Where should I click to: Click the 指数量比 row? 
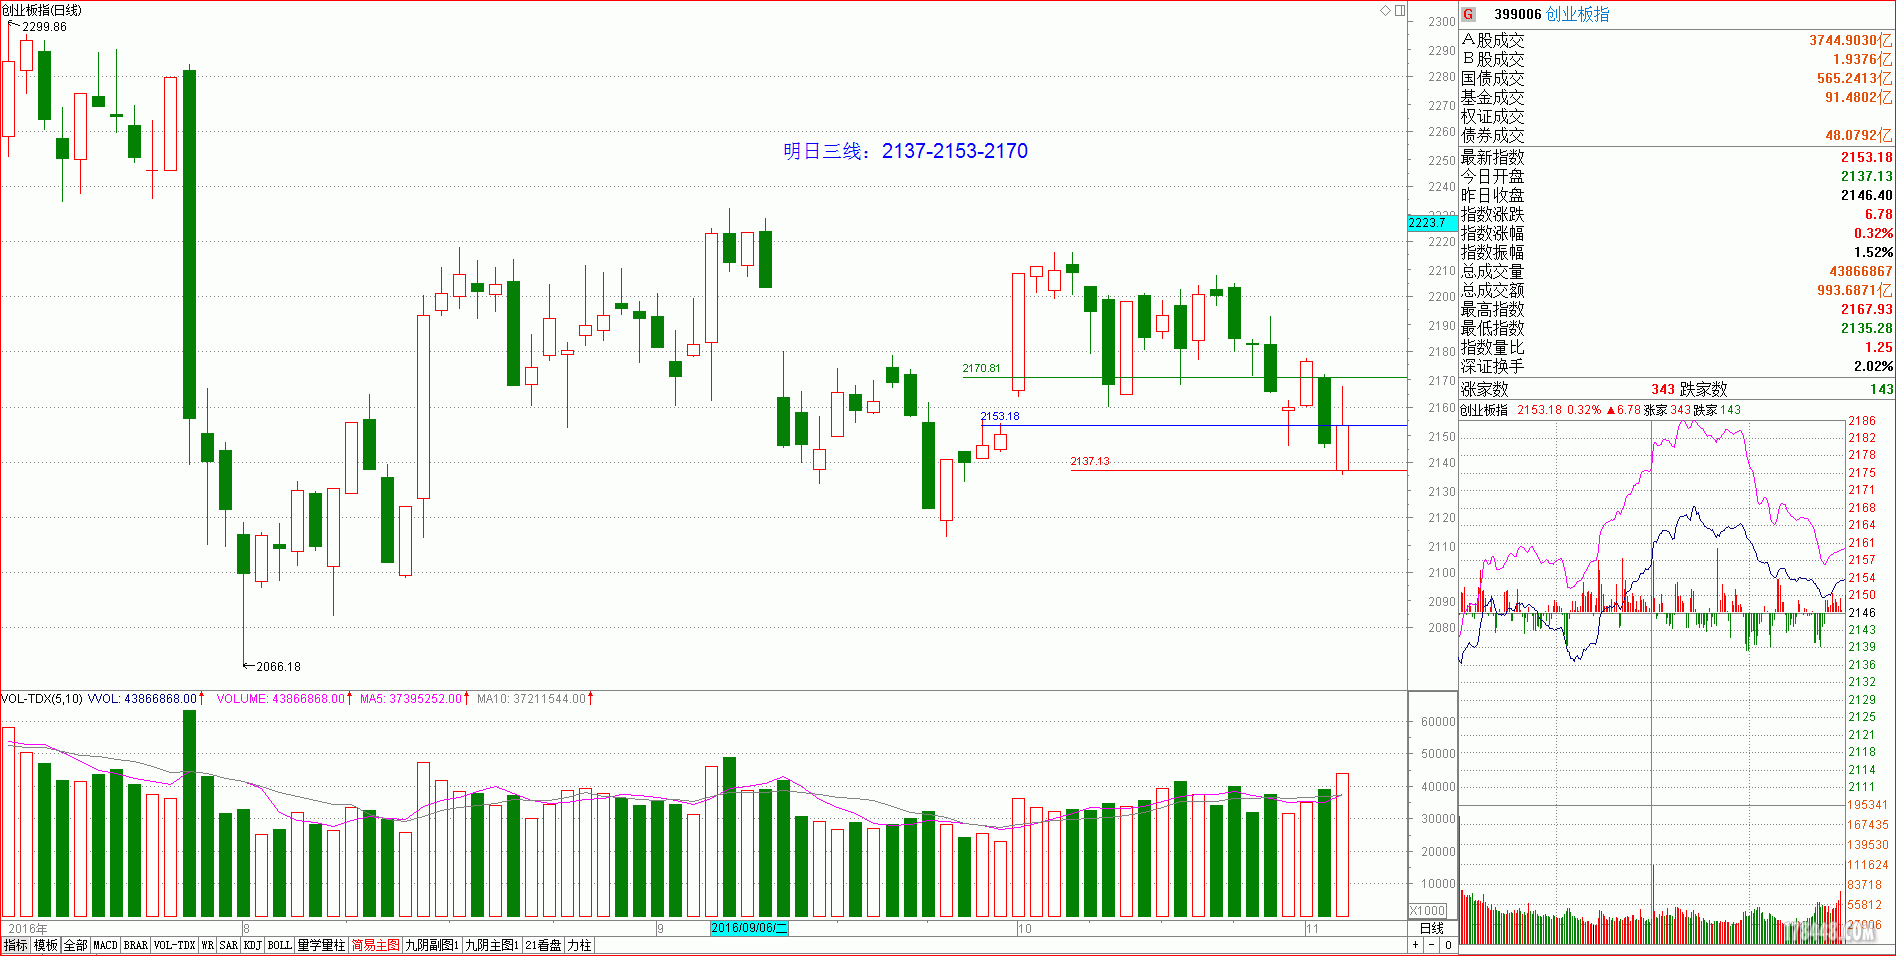pyautogui.click(x=1676, y=347)
